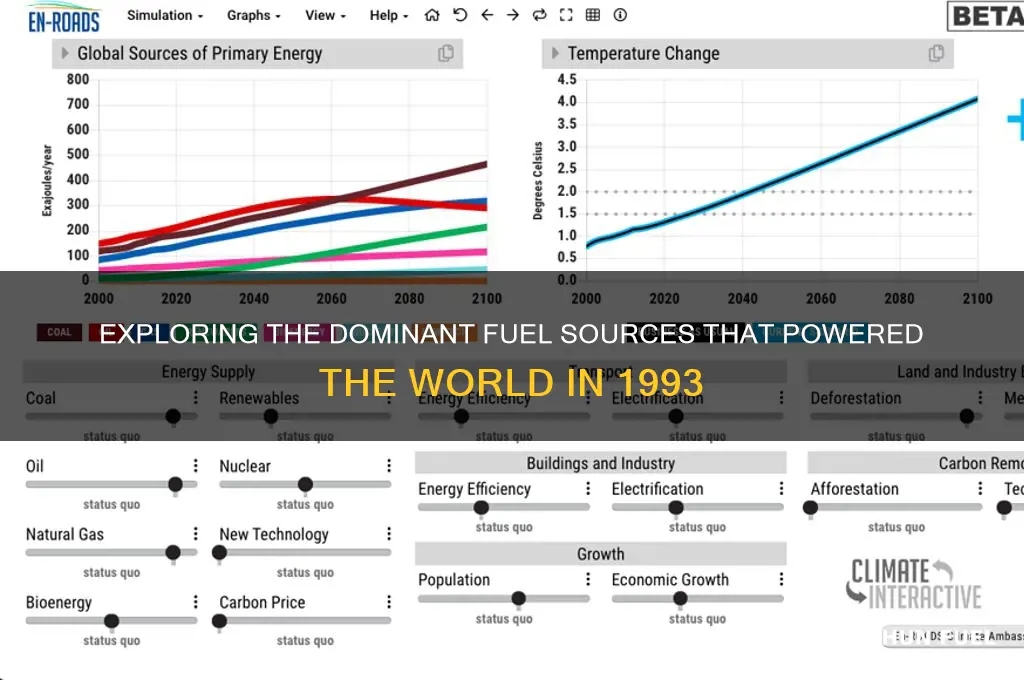Screen dimensions: 1024x680
Task: Adjust Transport Energy Efficiency slider handle
Action: pos(461,416)
